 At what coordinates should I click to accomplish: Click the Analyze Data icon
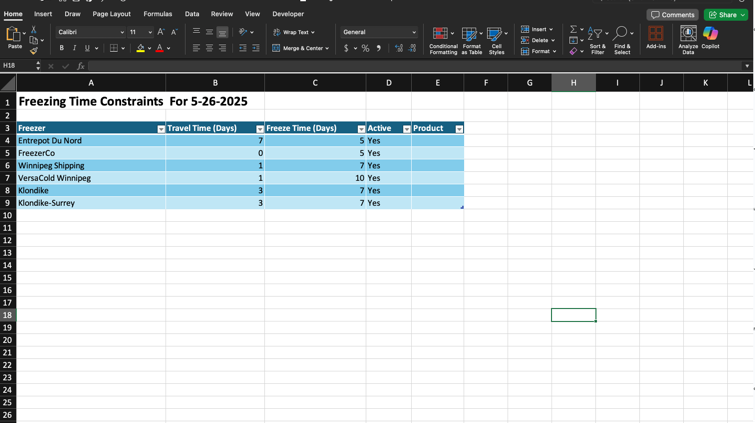688,35
